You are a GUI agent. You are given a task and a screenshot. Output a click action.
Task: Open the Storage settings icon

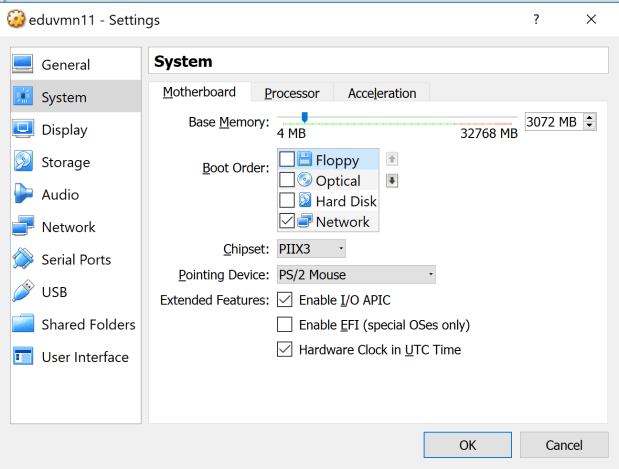click(24, 162)
